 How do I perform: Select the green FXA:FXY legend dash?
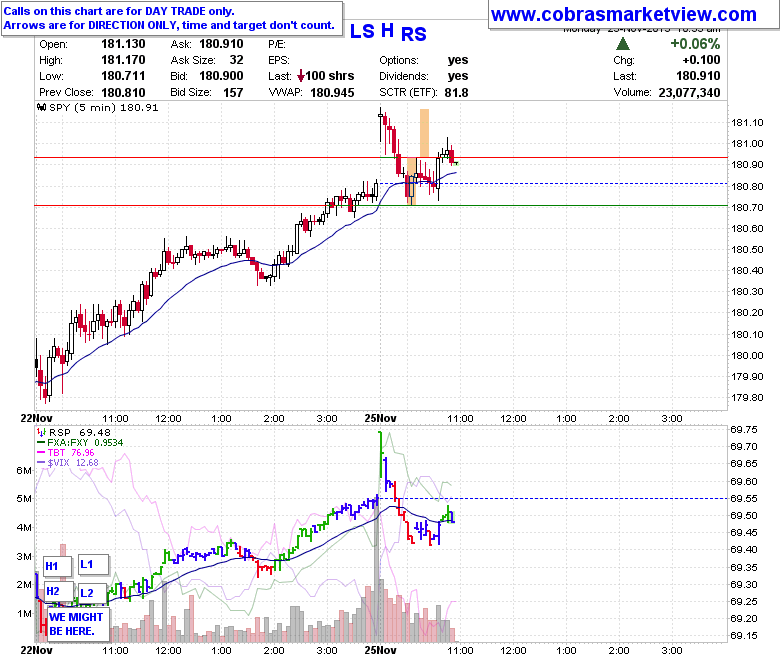[41, 443]
